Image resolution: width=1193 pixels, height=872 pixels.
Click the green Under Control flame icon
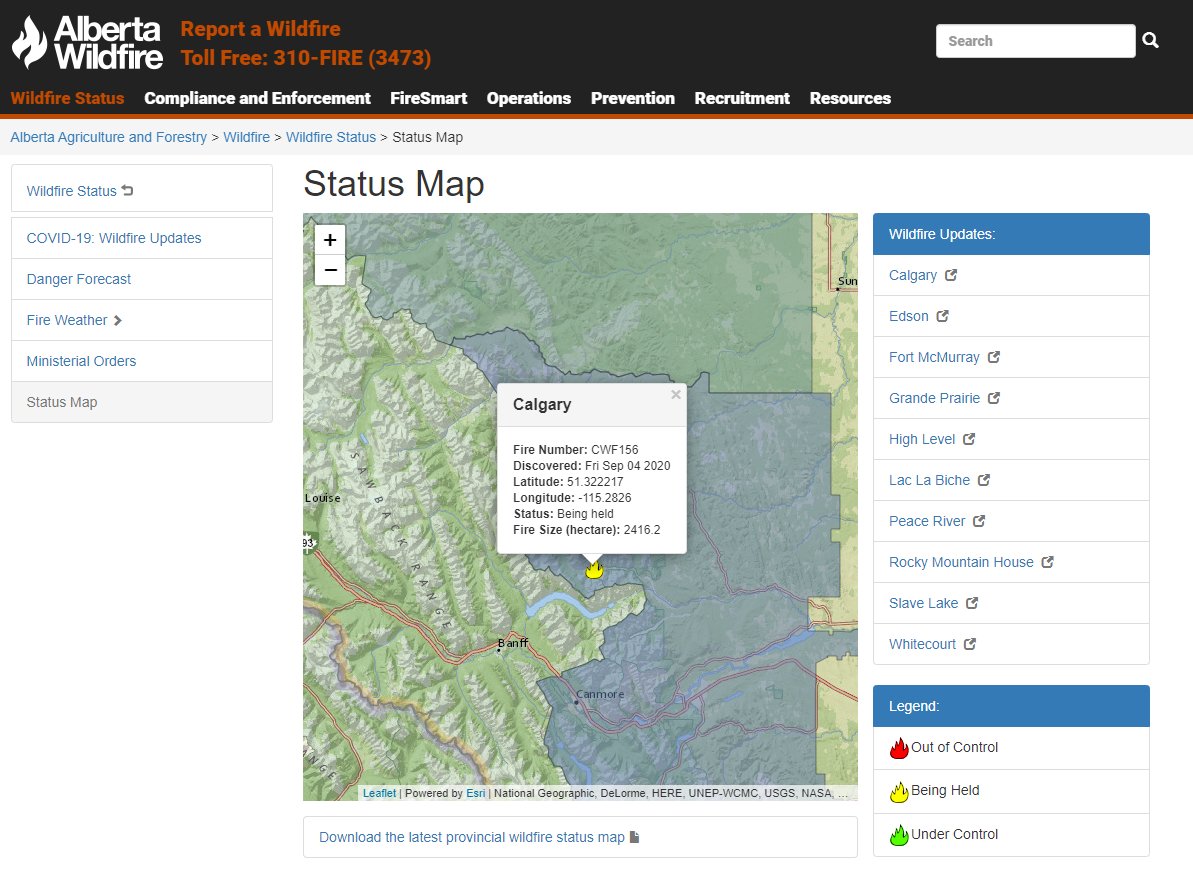tap(899, 835)
